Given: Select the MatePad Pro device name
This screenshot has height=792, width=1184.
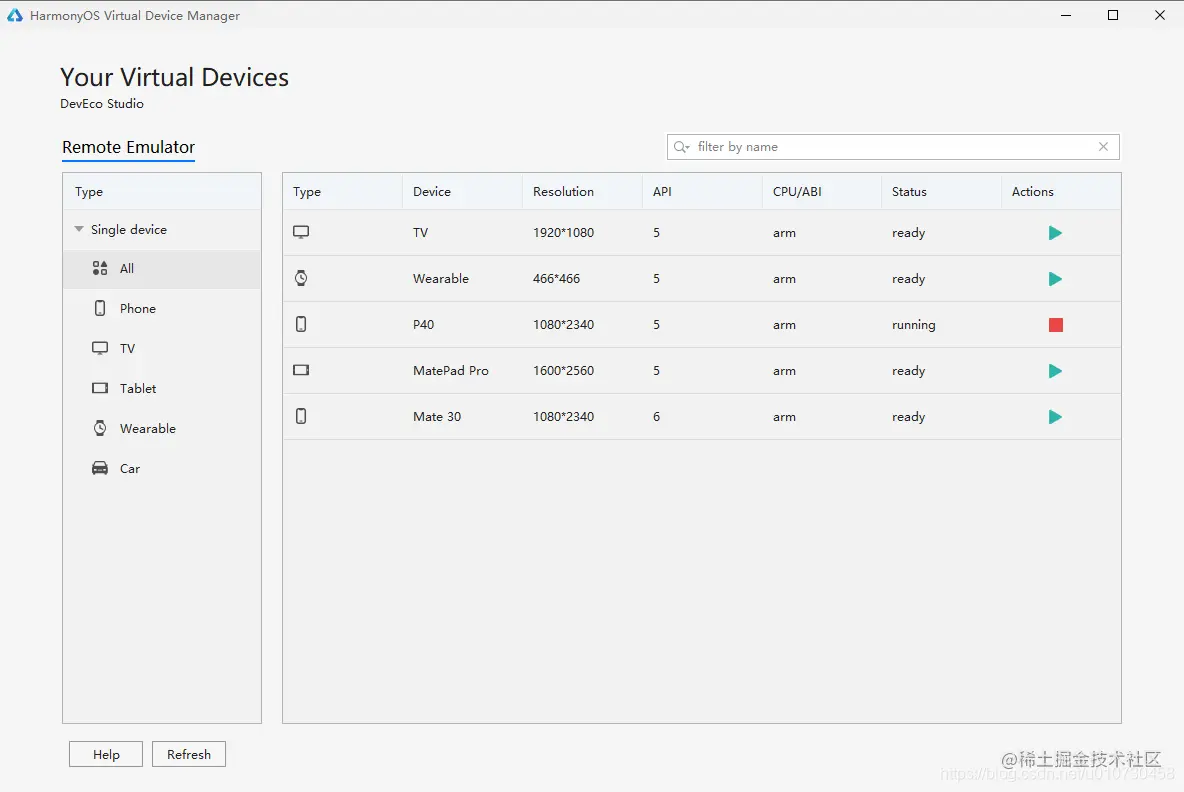Looking at the screenshot, I should tap(451, 371).
